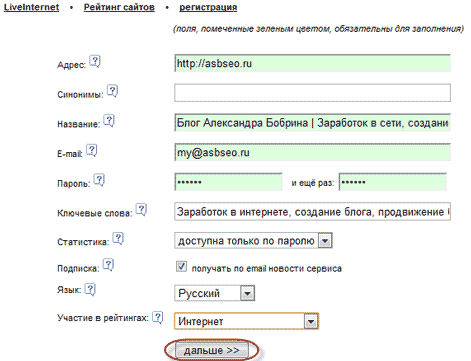Open the регистрация link

(x=208, y=7)
